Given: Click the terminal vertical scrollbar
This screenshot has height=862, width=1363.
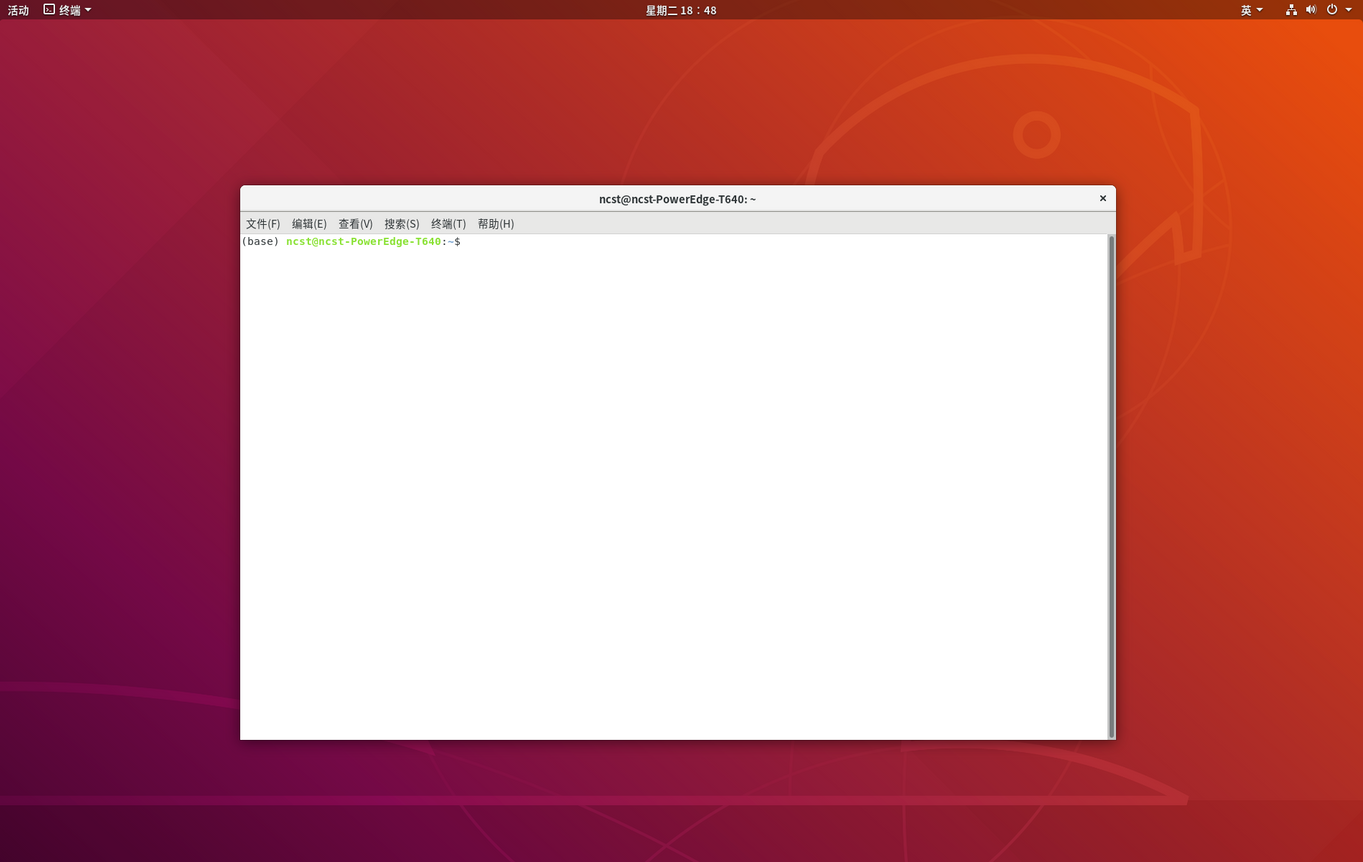Looking at the screenshot, I should coord(1111,486).
